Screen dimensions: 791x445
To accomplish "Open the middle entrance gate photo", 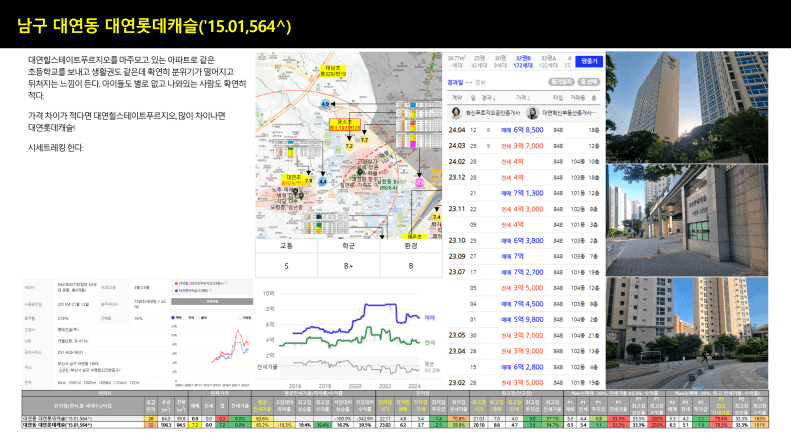I will (687, 220).
